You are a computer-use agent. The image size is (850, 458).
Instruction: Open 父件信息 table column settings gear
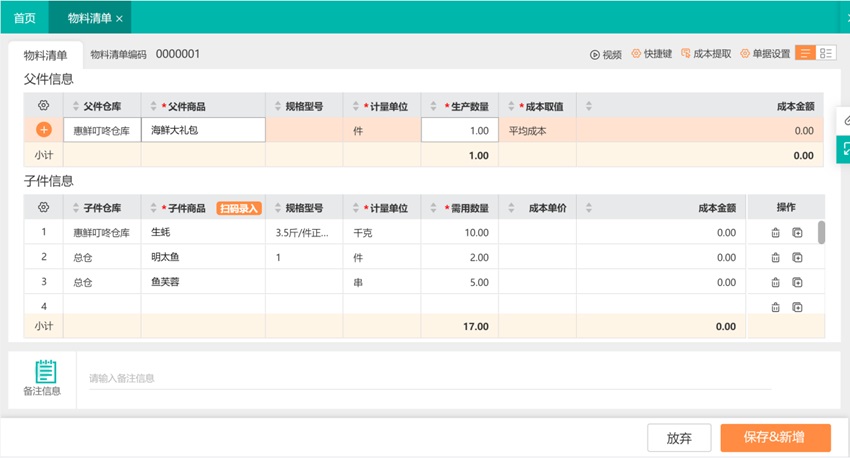tap(43, 105)
